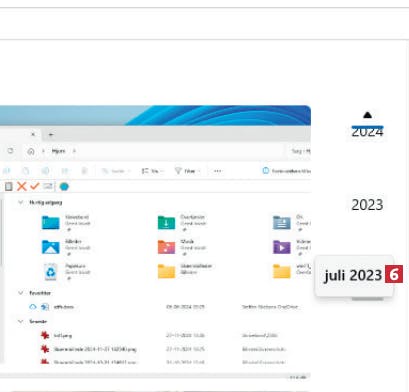Add a new tab with the plus button
The height and width of the screenshot is (392, 409).
pos(51,135)
